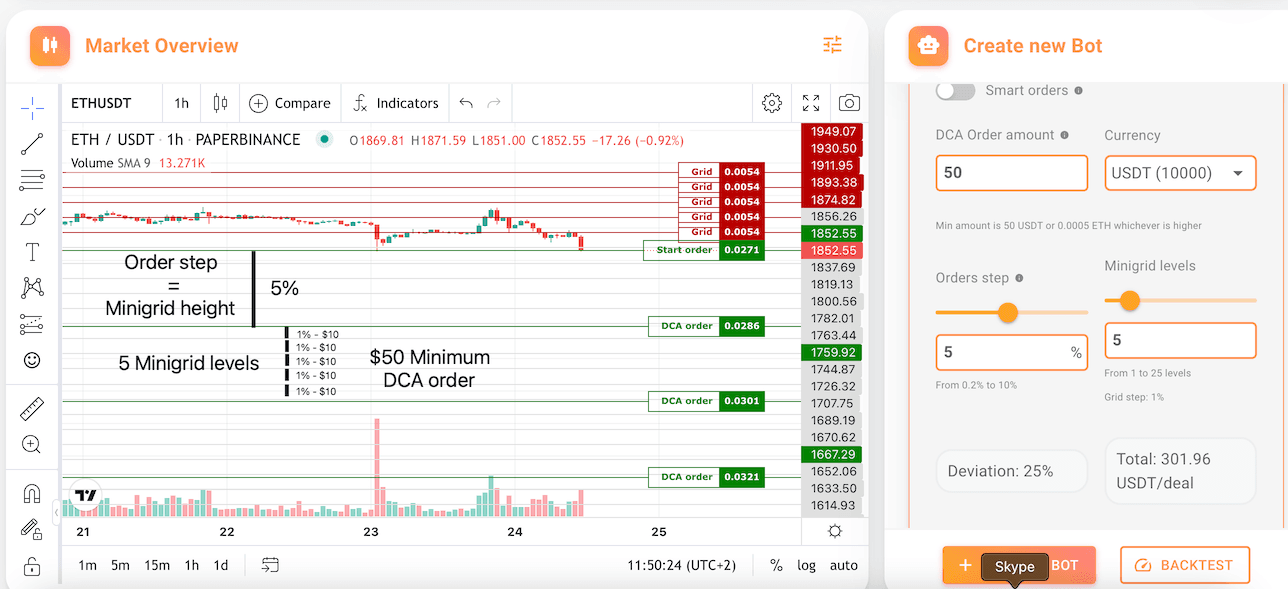Take a chart snapshot with camera icon
This screenshot has height=589, width=1288.
pos(849,103)
